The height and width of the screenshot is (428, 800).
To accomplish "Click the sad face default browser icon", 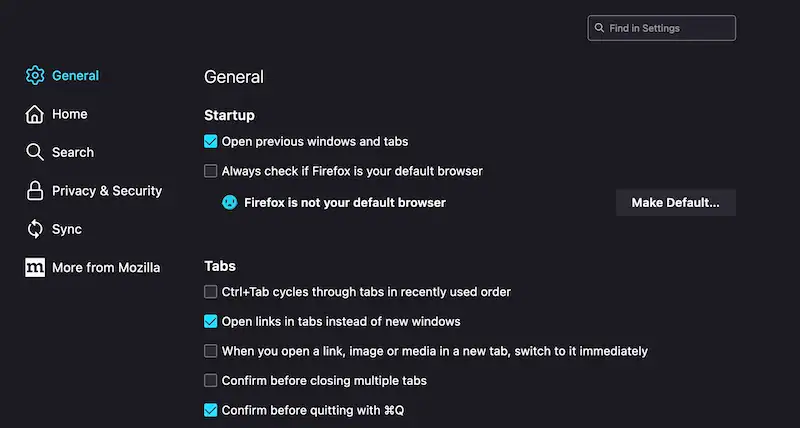I will point(229,202).
